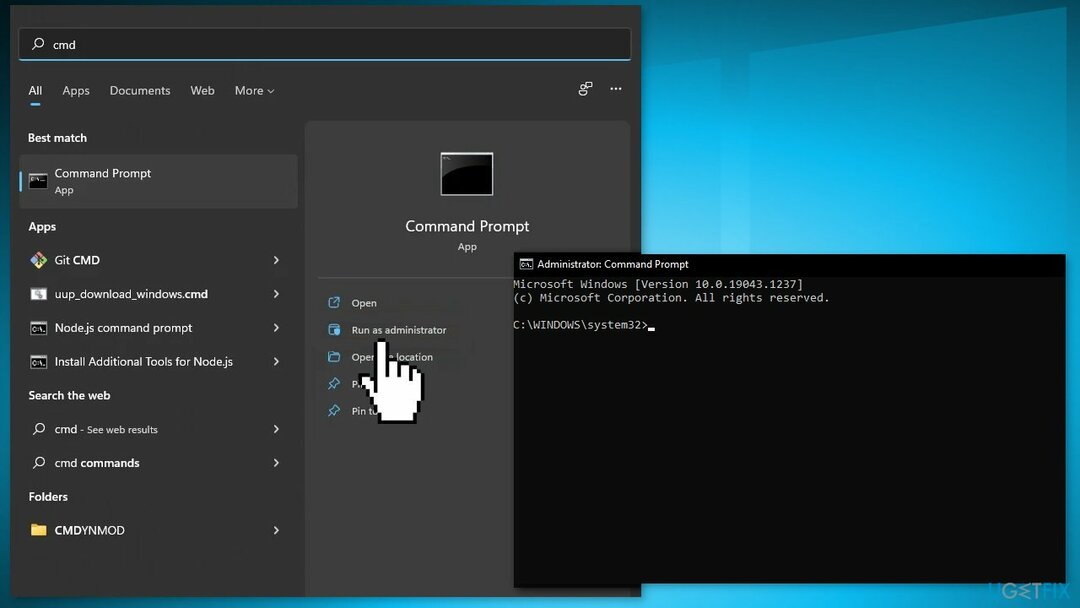Expand the More filter dropdown

(254, 91)
